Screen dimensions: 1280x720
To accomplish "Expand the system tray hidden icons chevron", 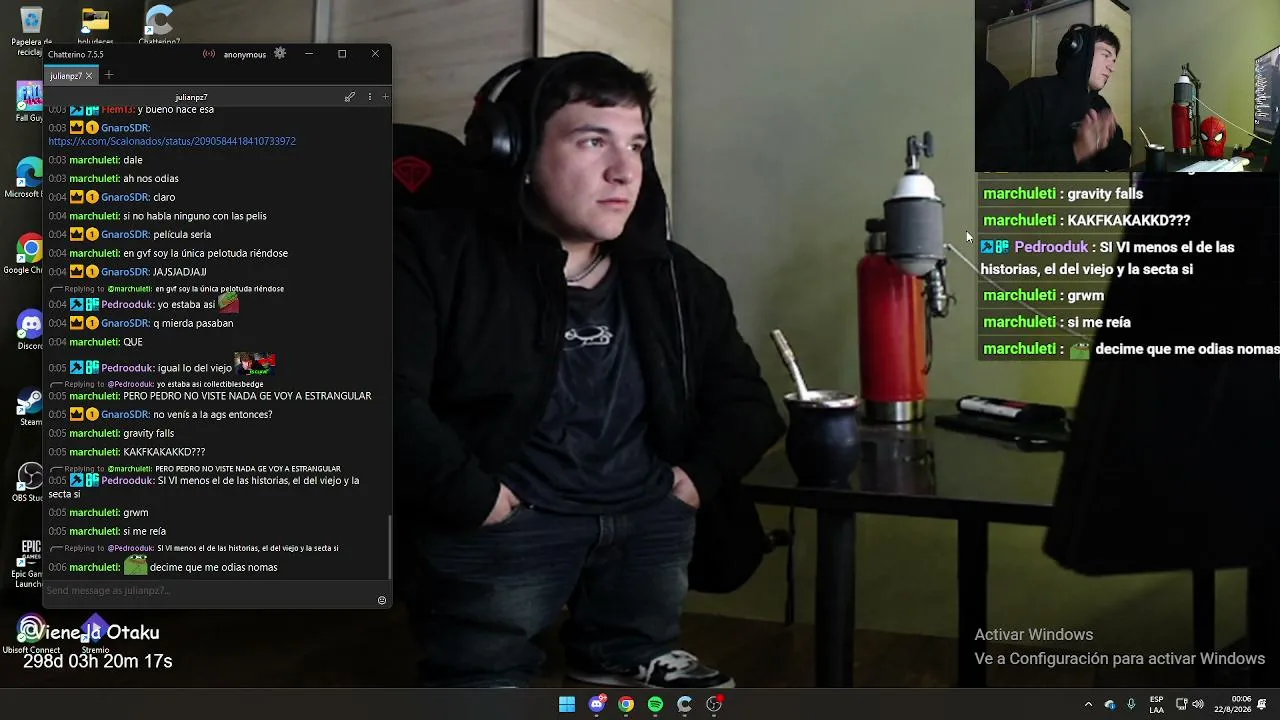I will point(1088,704).
